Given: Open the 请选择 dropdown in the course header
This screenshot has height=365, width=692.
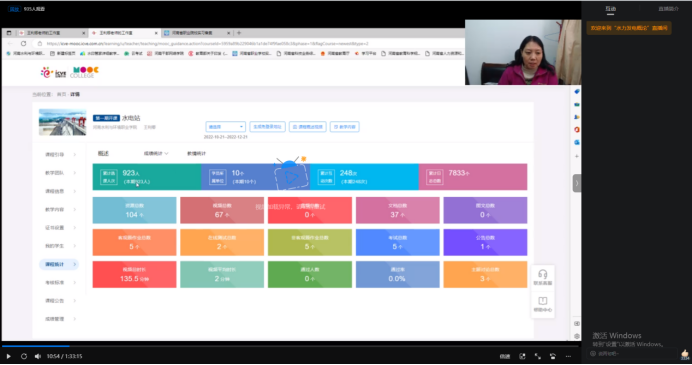Looking at the screenshot, I should 226,127.
